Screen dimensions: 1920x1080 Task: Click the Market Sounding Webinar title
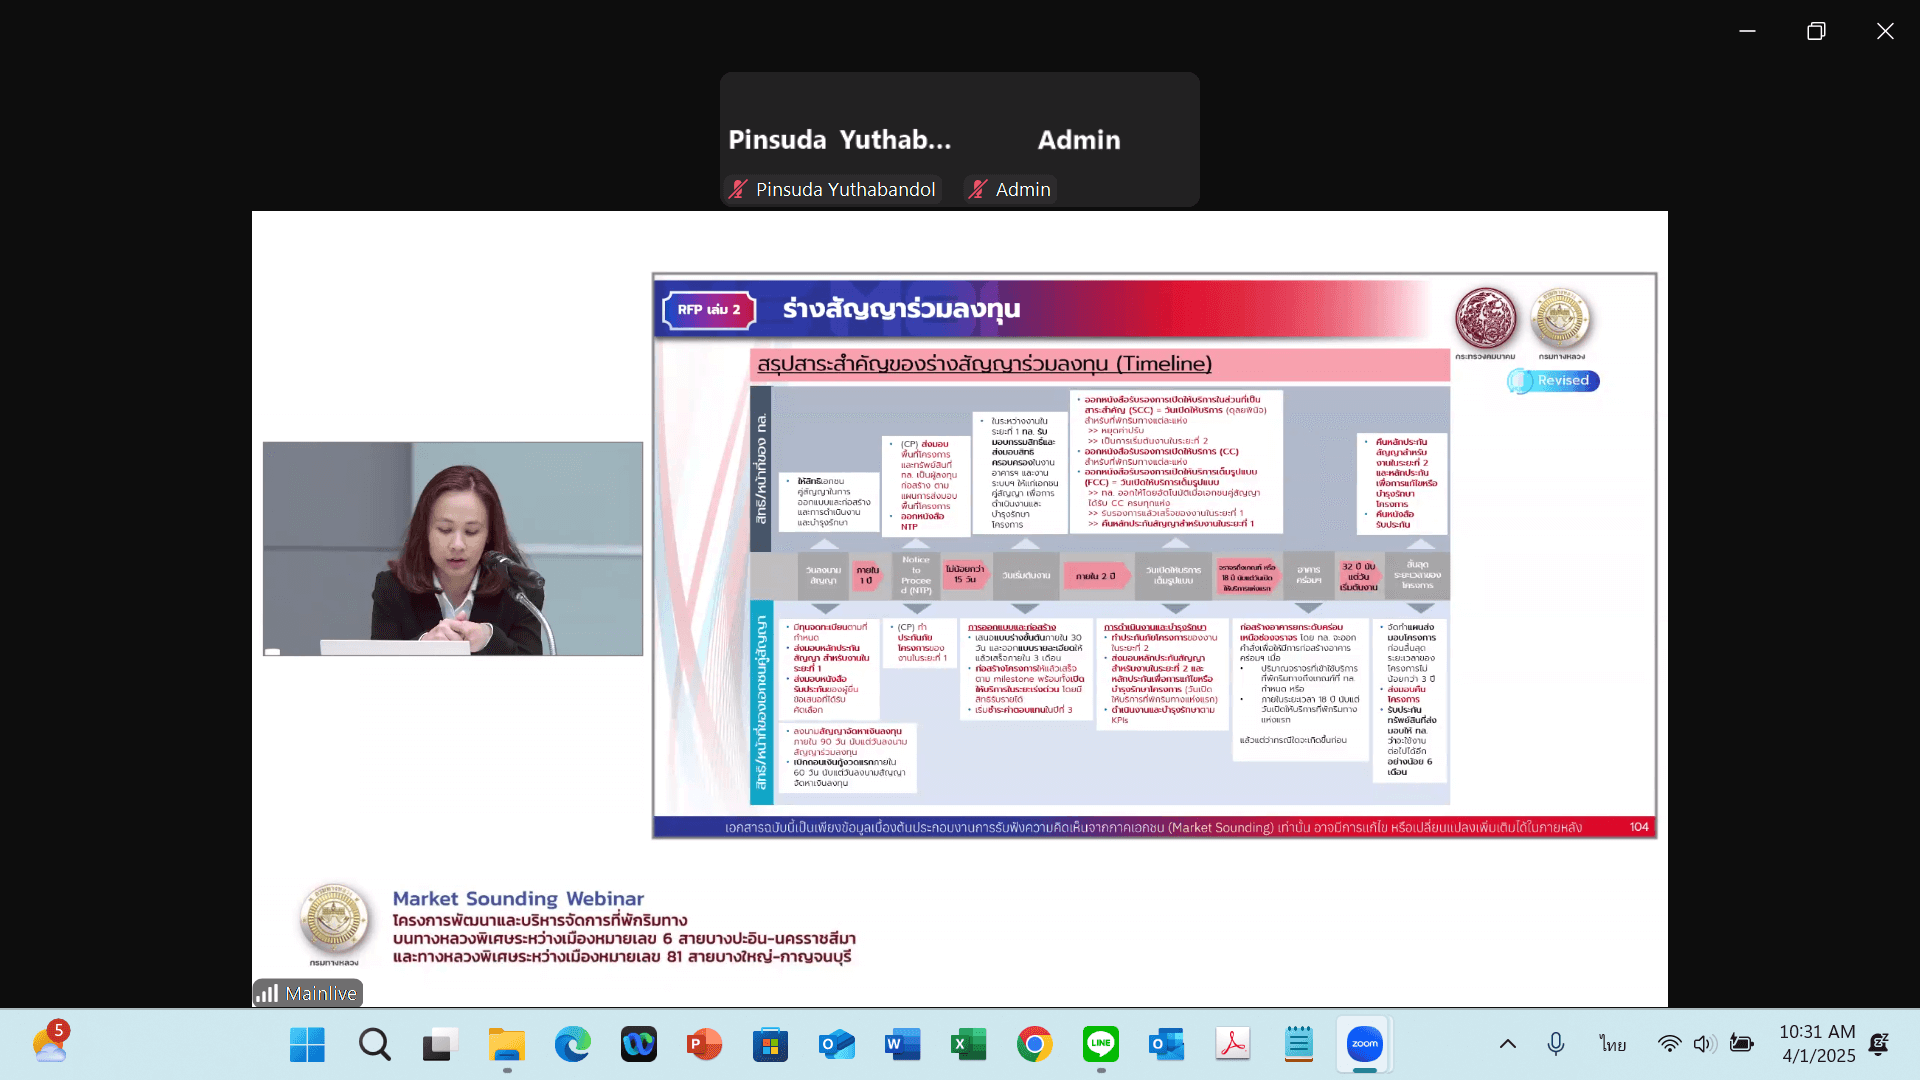pos(518,899)
